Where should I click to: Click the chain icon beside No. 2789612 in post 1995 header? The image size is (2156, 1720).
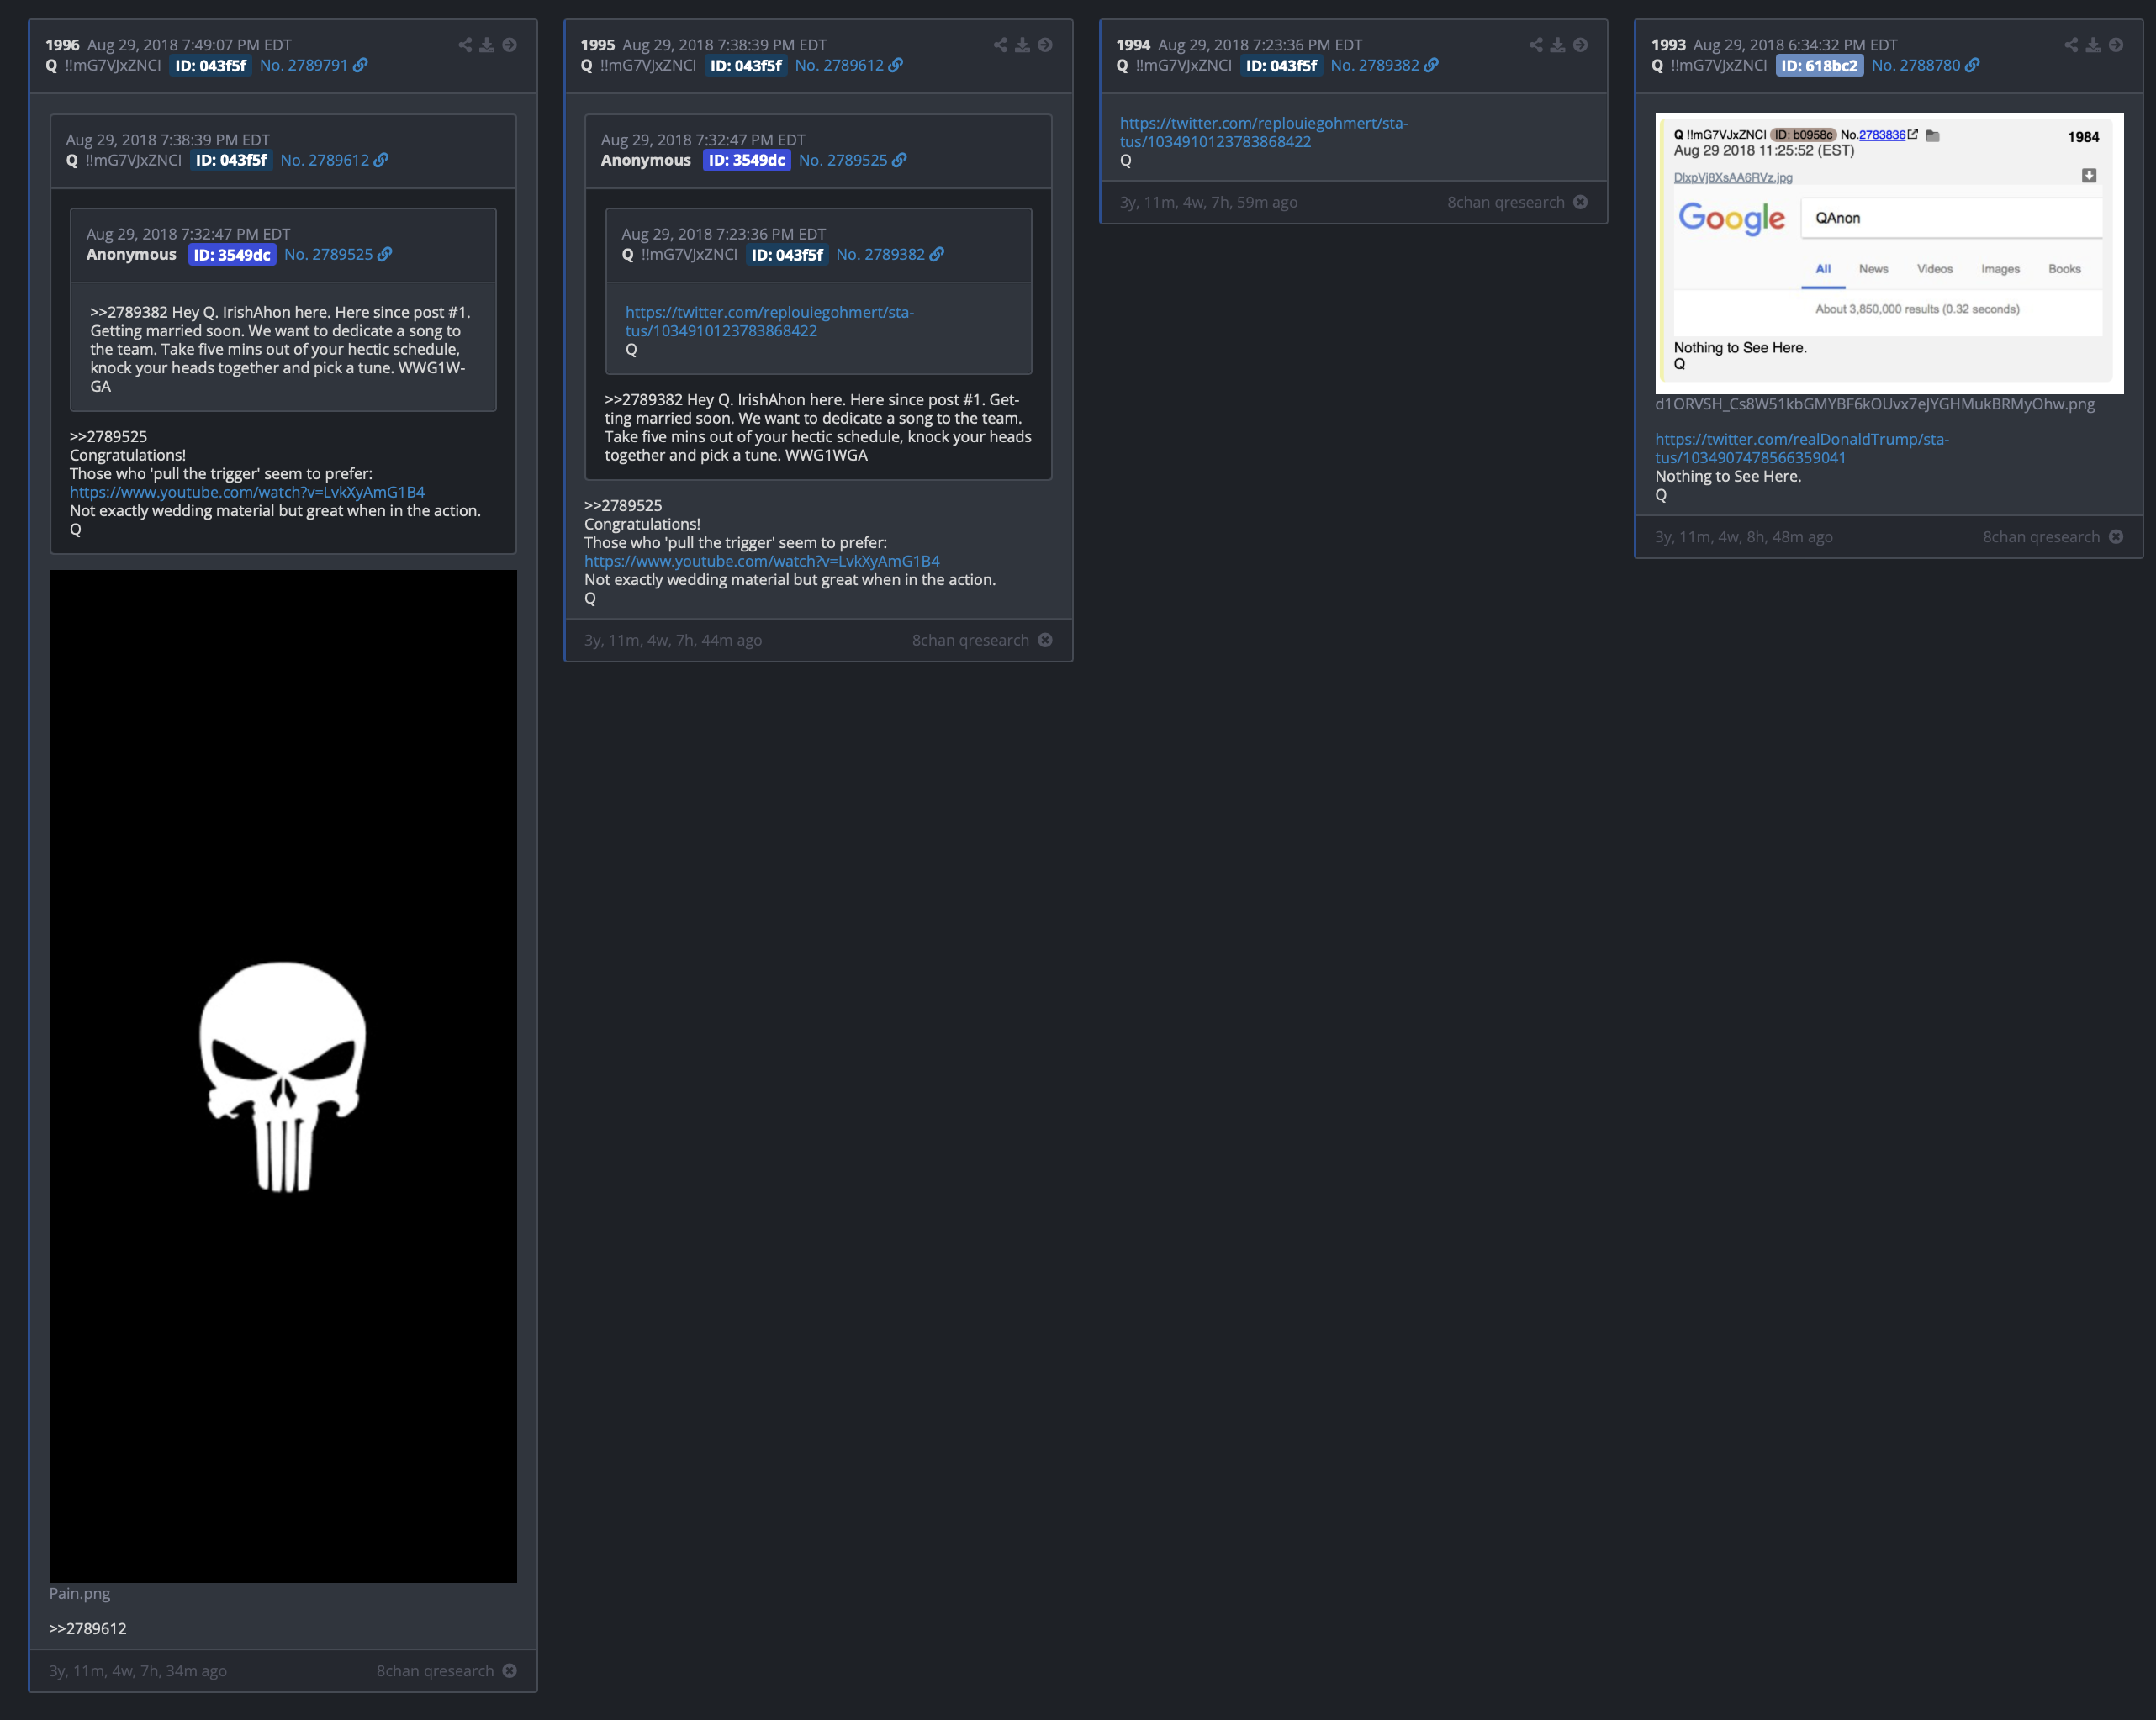click(896, 65)
